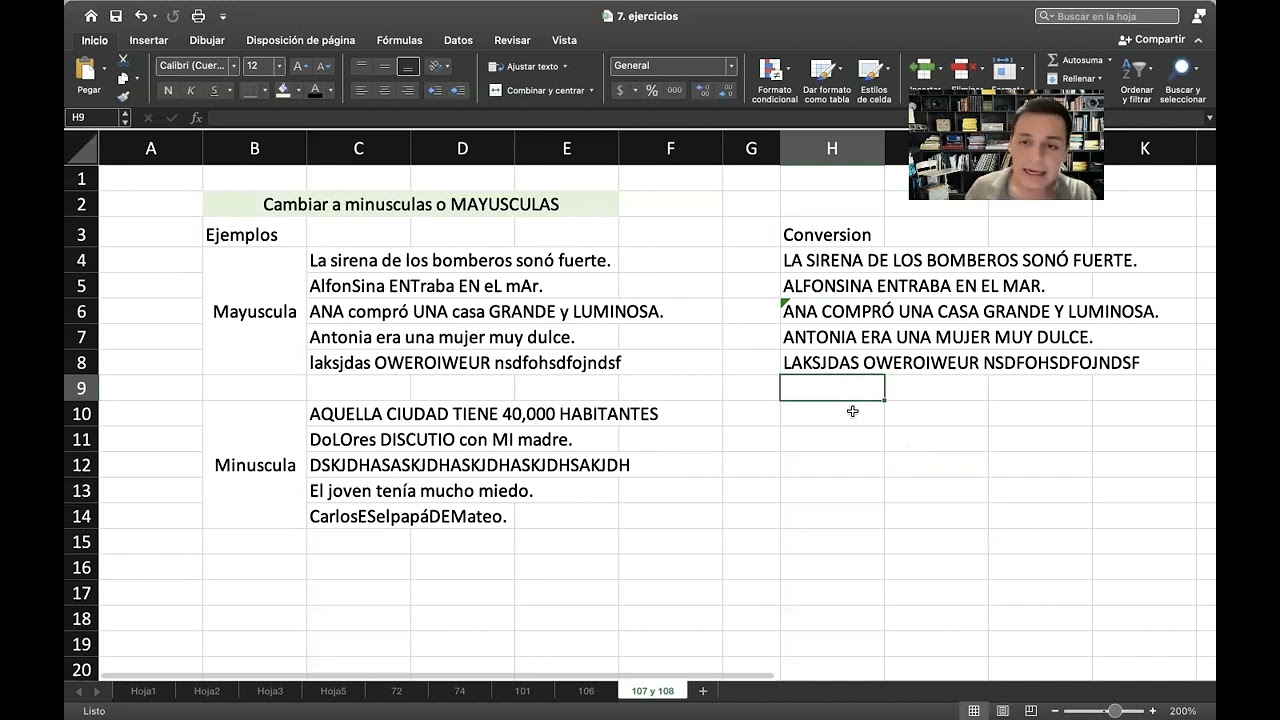
Task: Click the Compartir share button
Action: tap(1152, 40)
